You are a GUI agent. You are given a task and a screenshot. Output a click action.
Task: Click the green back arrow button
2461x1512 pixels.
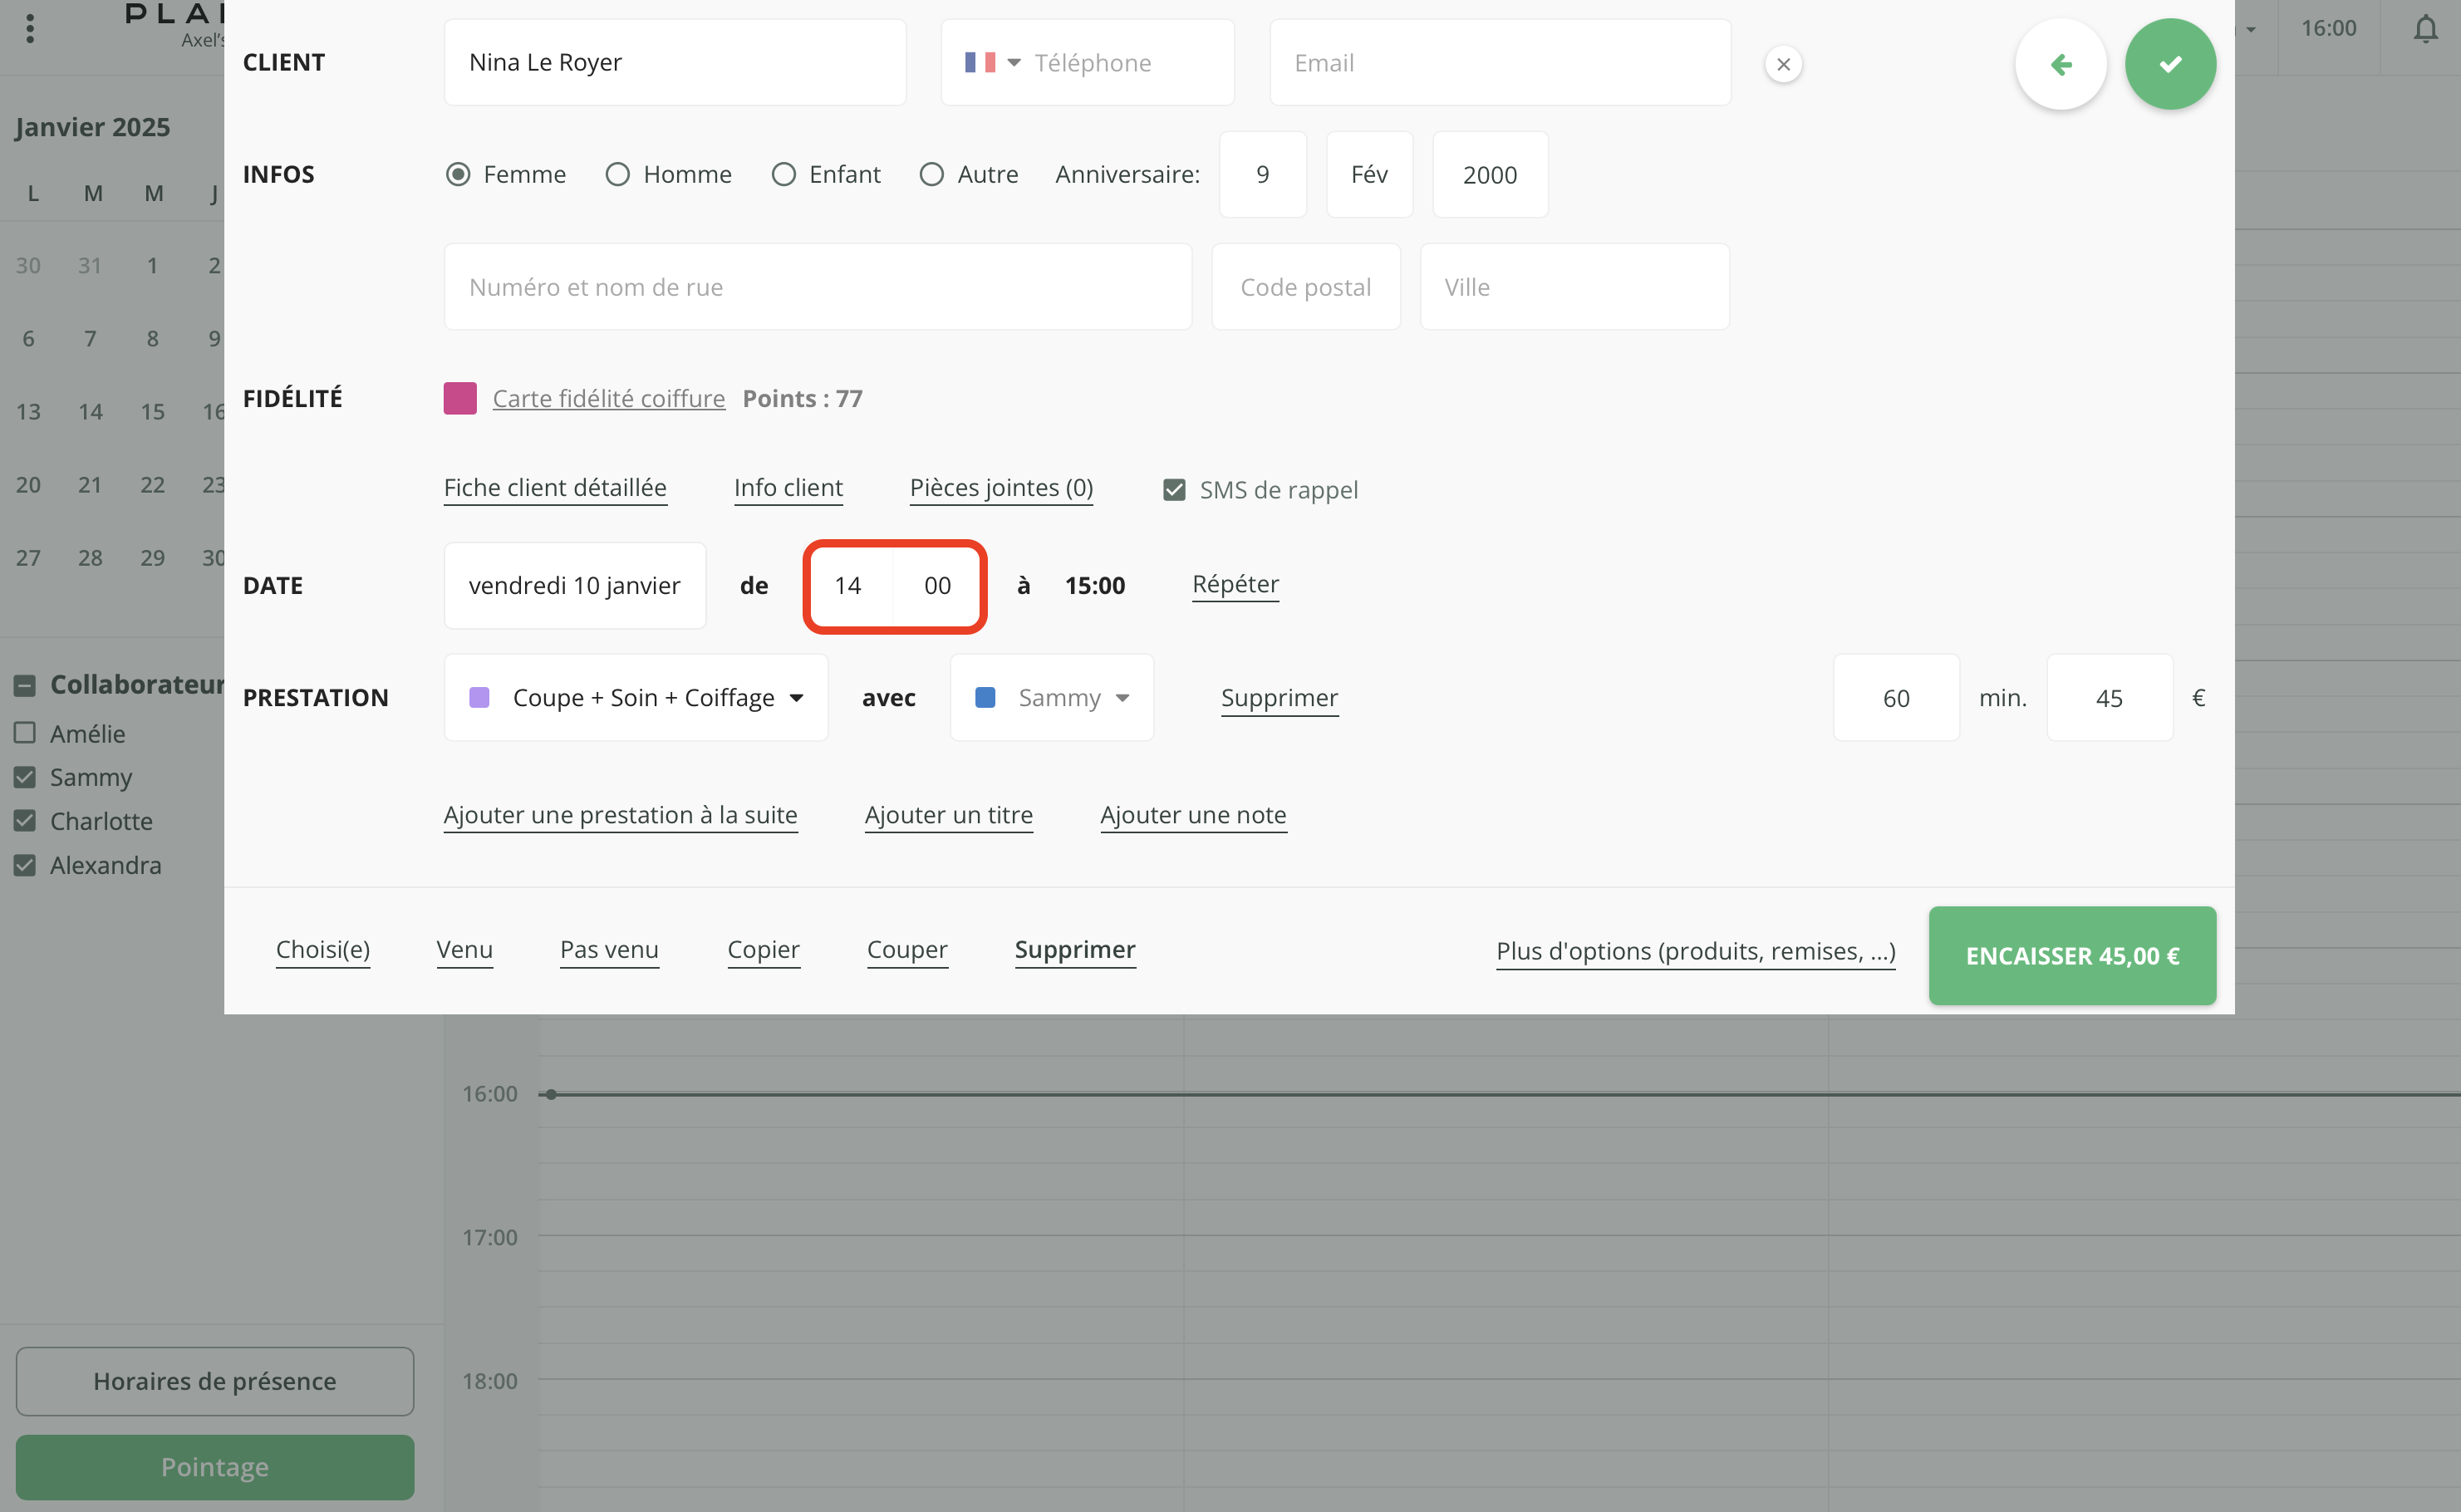pyautogui.click(x=2060, y=64)
